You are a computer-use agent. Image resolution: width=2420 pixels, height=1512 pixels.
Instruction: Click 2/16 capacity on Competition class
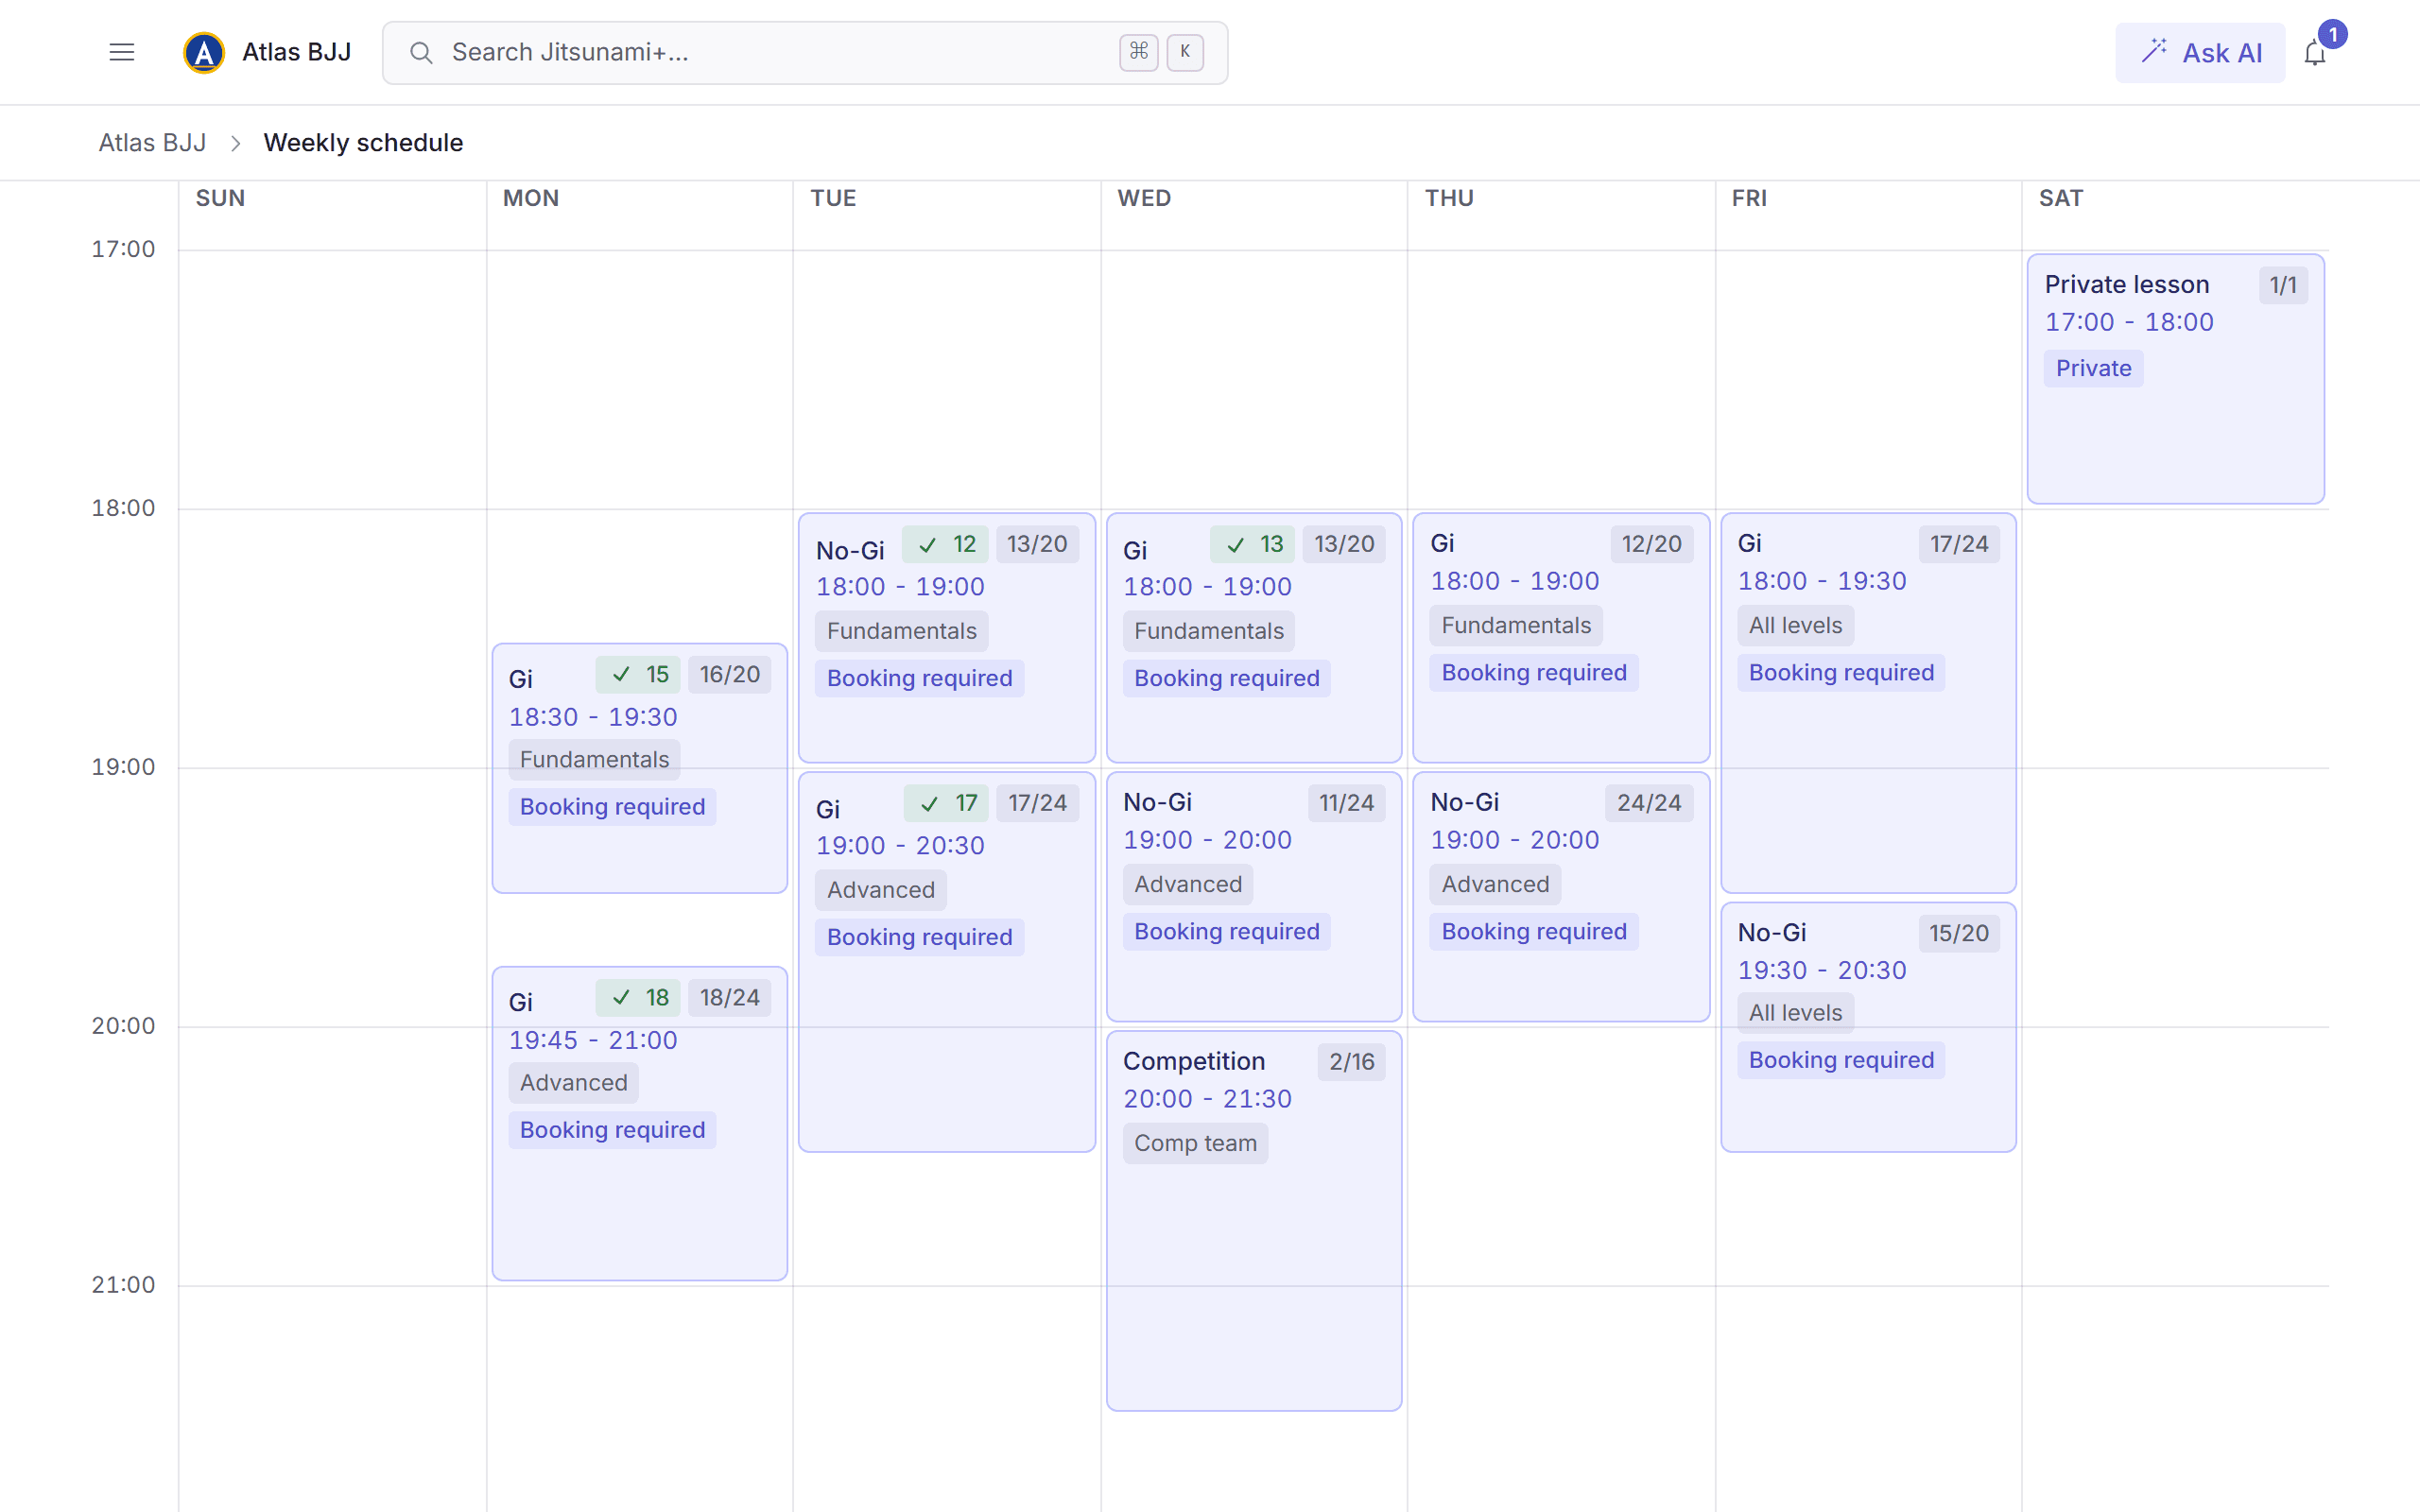point(1352,1062)
